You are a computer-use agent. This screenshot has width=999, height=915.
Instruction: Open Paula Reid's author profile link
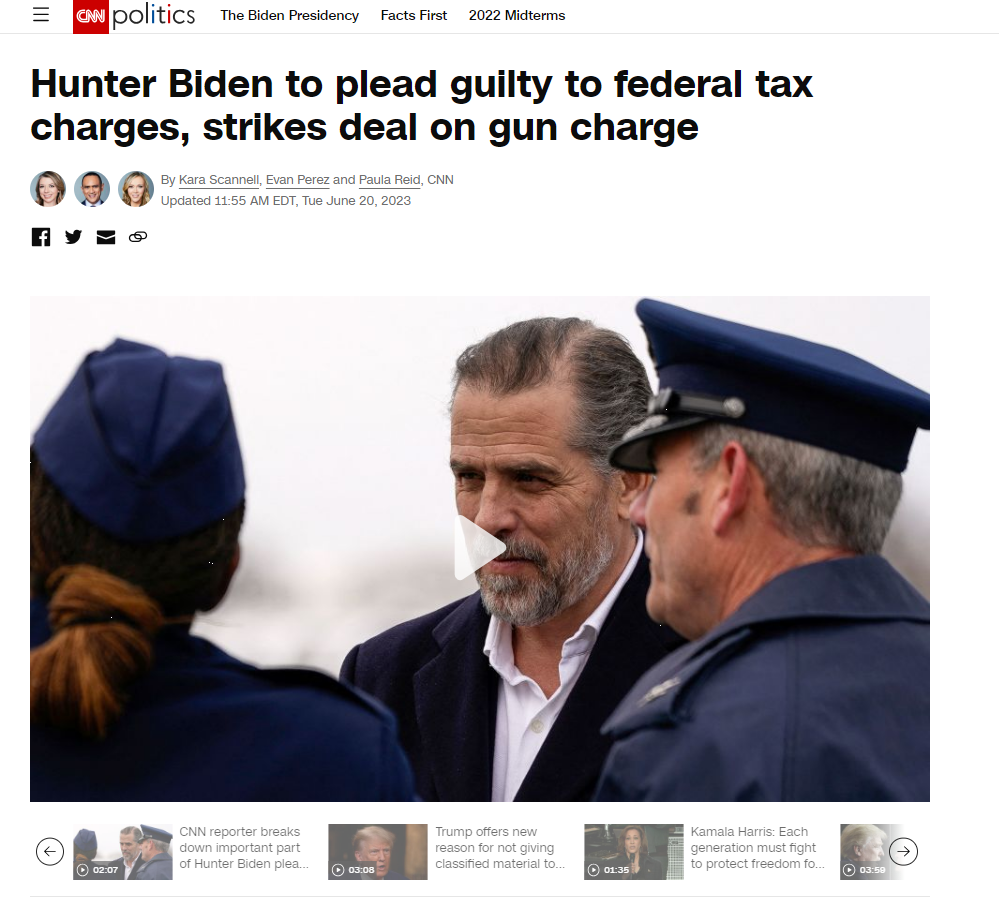click(389, 180)
